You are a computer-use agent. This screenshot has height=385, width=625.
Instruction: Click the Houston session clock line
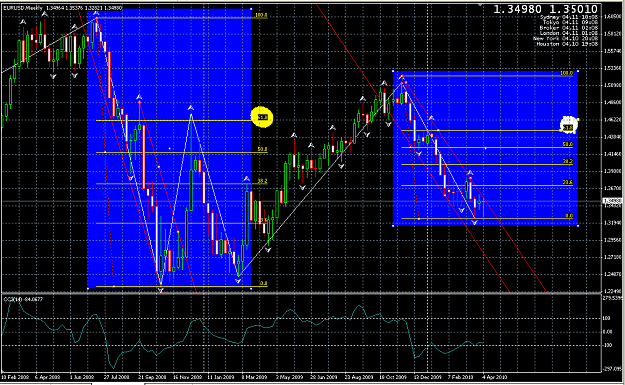567,44
